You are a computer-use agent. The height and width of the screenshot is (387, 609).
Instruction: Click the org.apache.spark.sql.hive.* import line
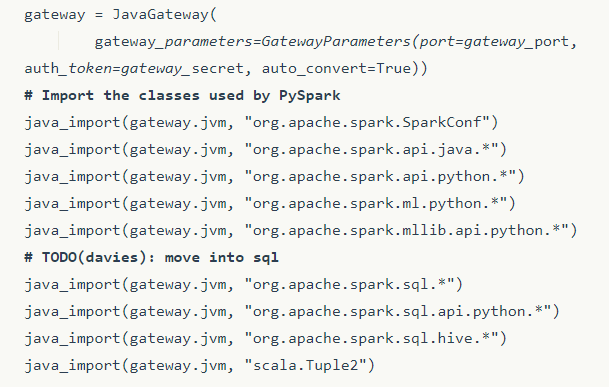click(x=266, y=339)
